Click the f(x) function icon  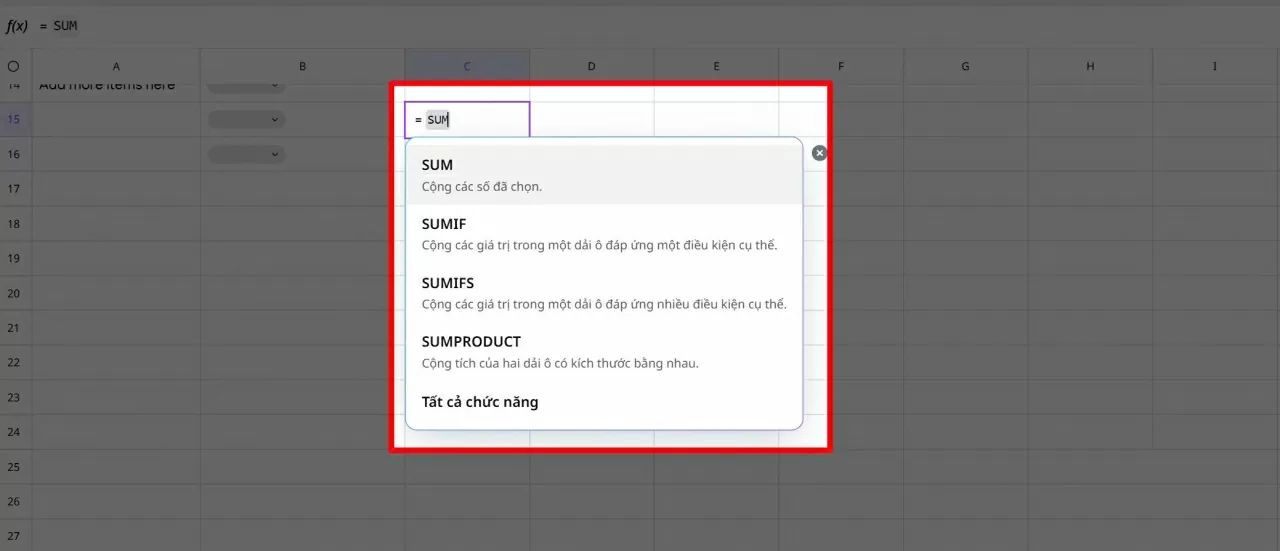pos(17,26)
